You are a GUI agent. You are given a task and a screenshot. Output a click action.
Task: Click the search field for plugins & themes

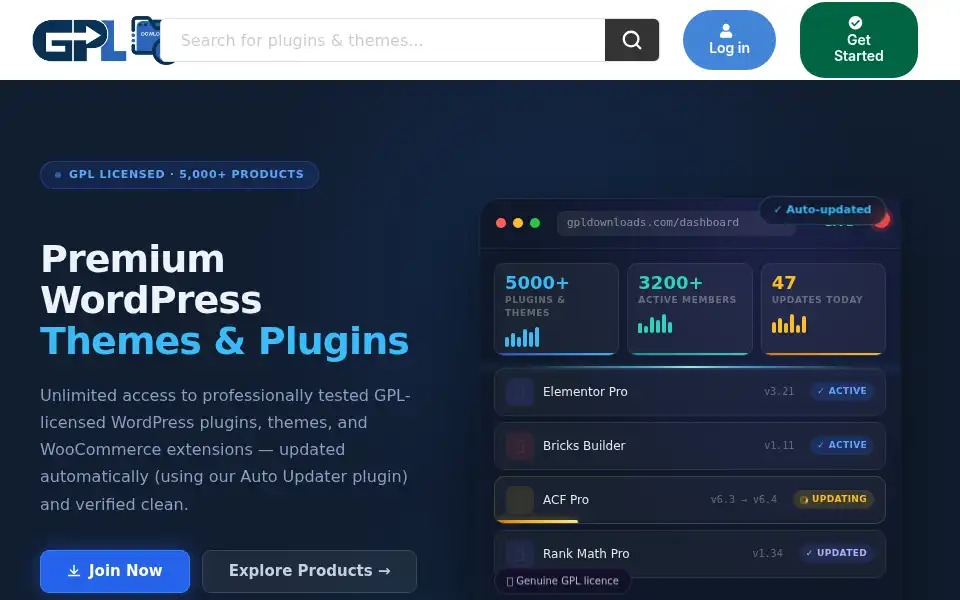click(383, 40)
